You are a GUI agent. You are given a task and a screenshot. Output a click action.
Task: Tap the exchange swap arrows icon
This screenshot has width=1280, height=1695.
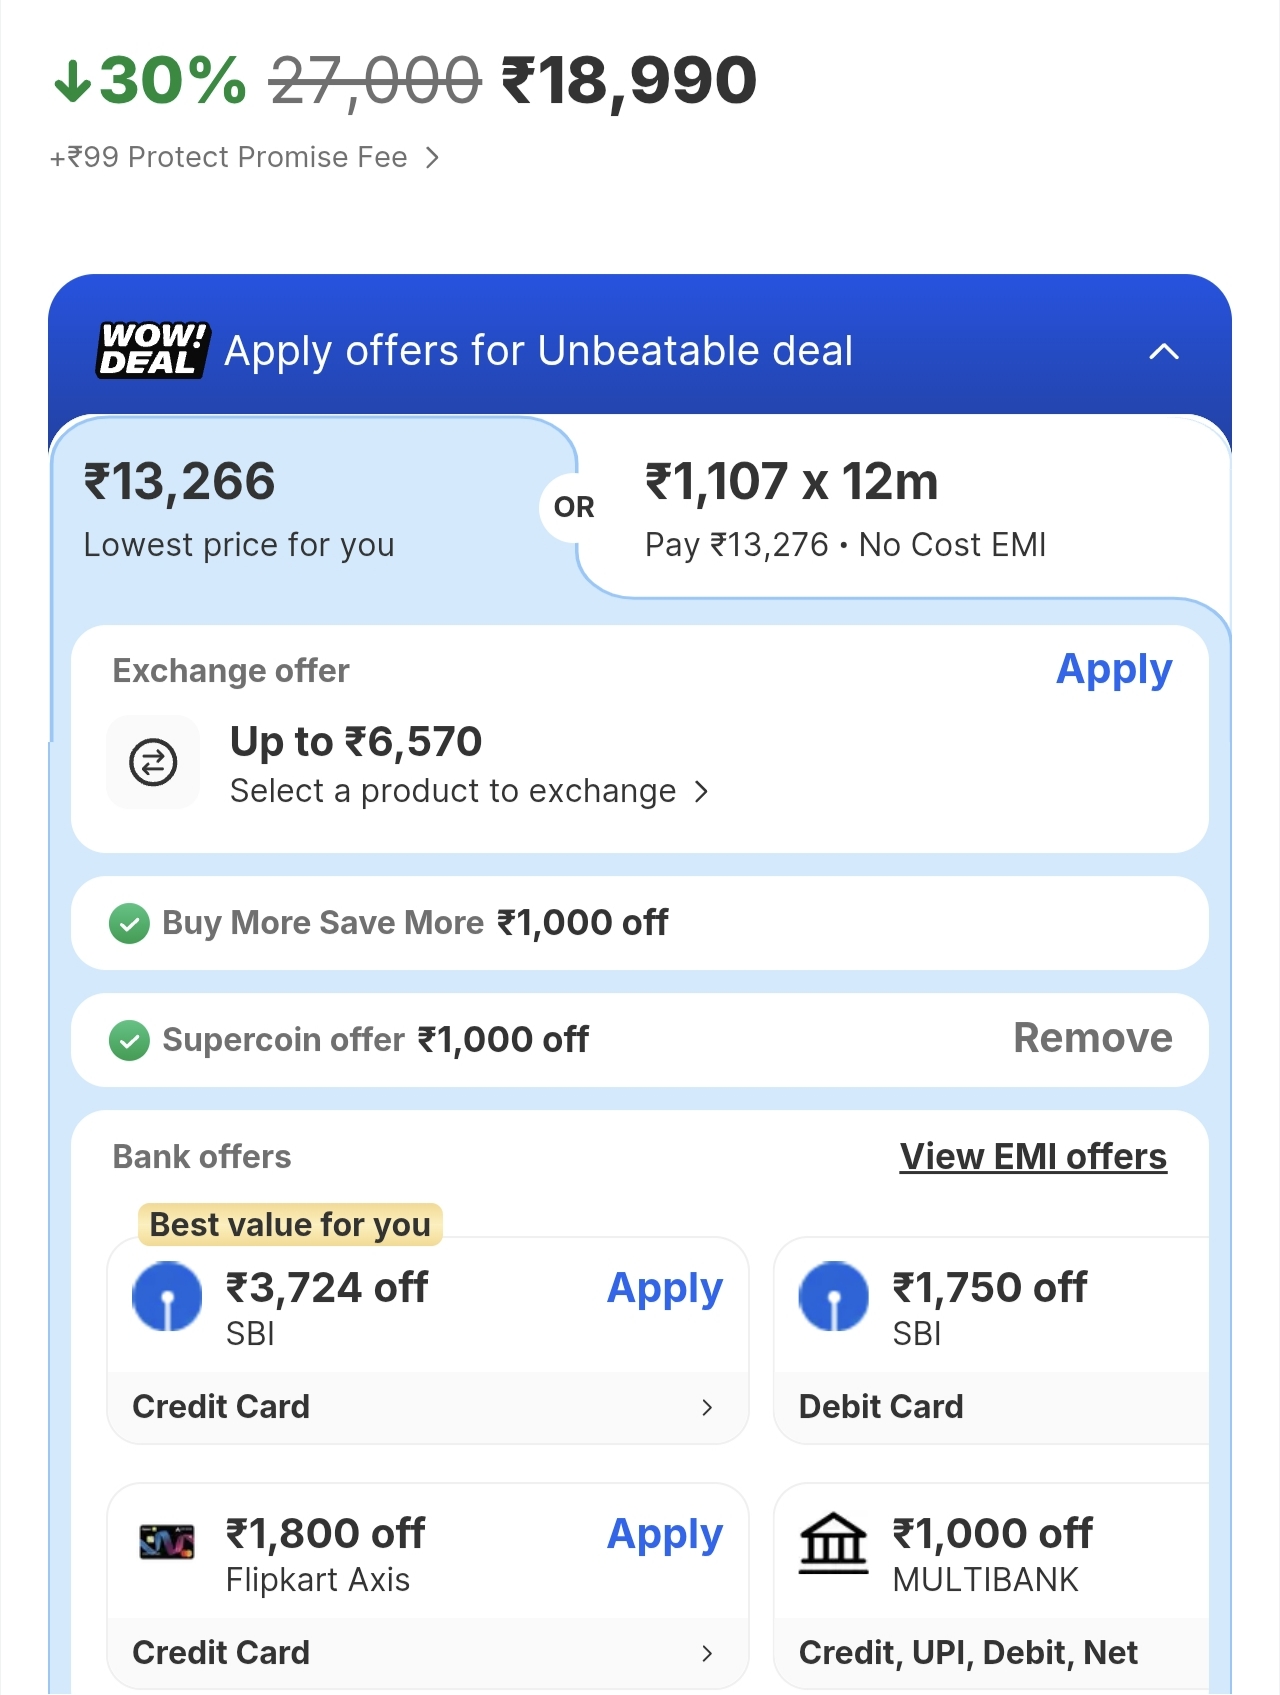(x=153, y=763)
